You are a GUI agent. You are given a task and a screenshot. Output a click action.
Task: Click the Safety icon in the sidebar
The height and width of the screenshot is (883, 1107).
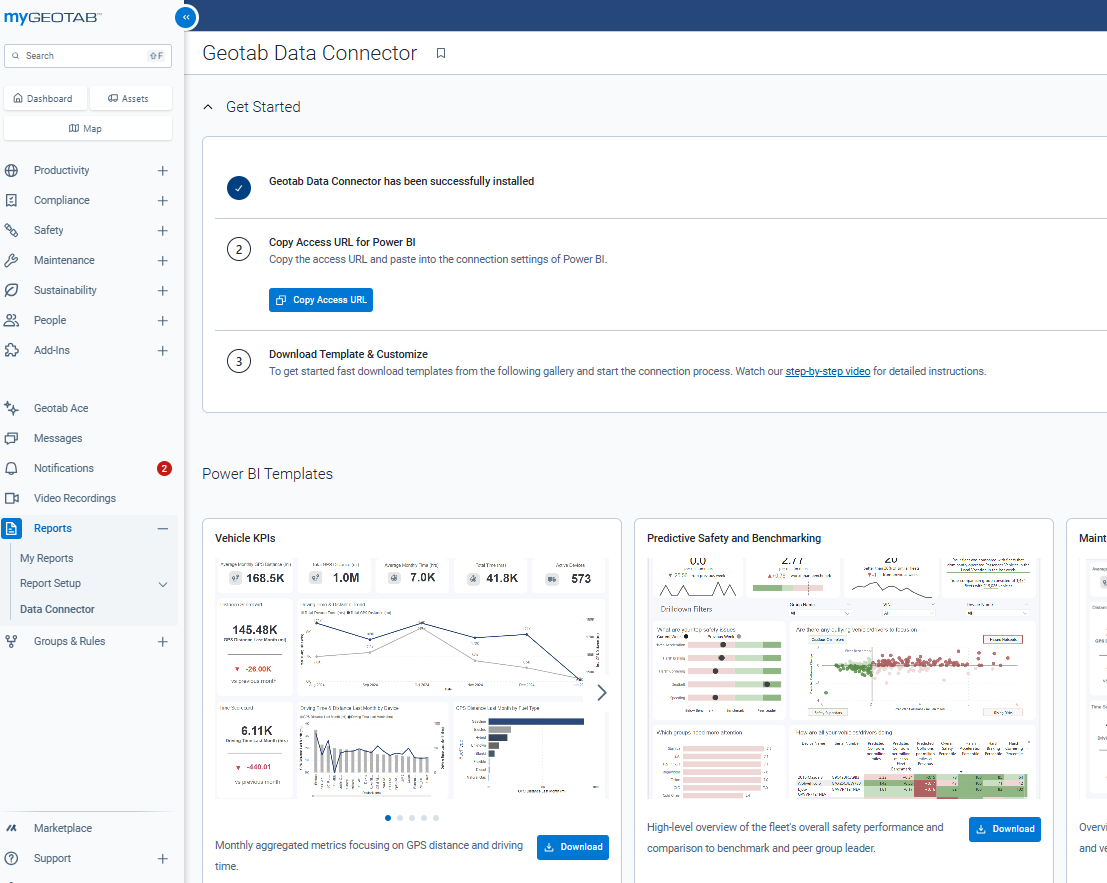coord(11,230)
